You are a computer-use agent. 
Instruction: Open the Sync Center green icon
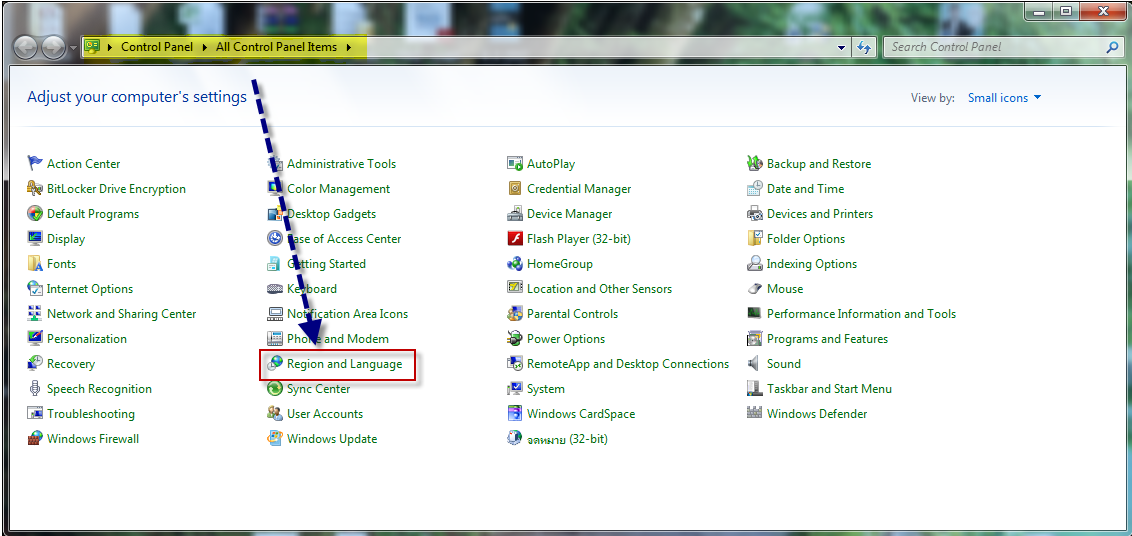274,389
